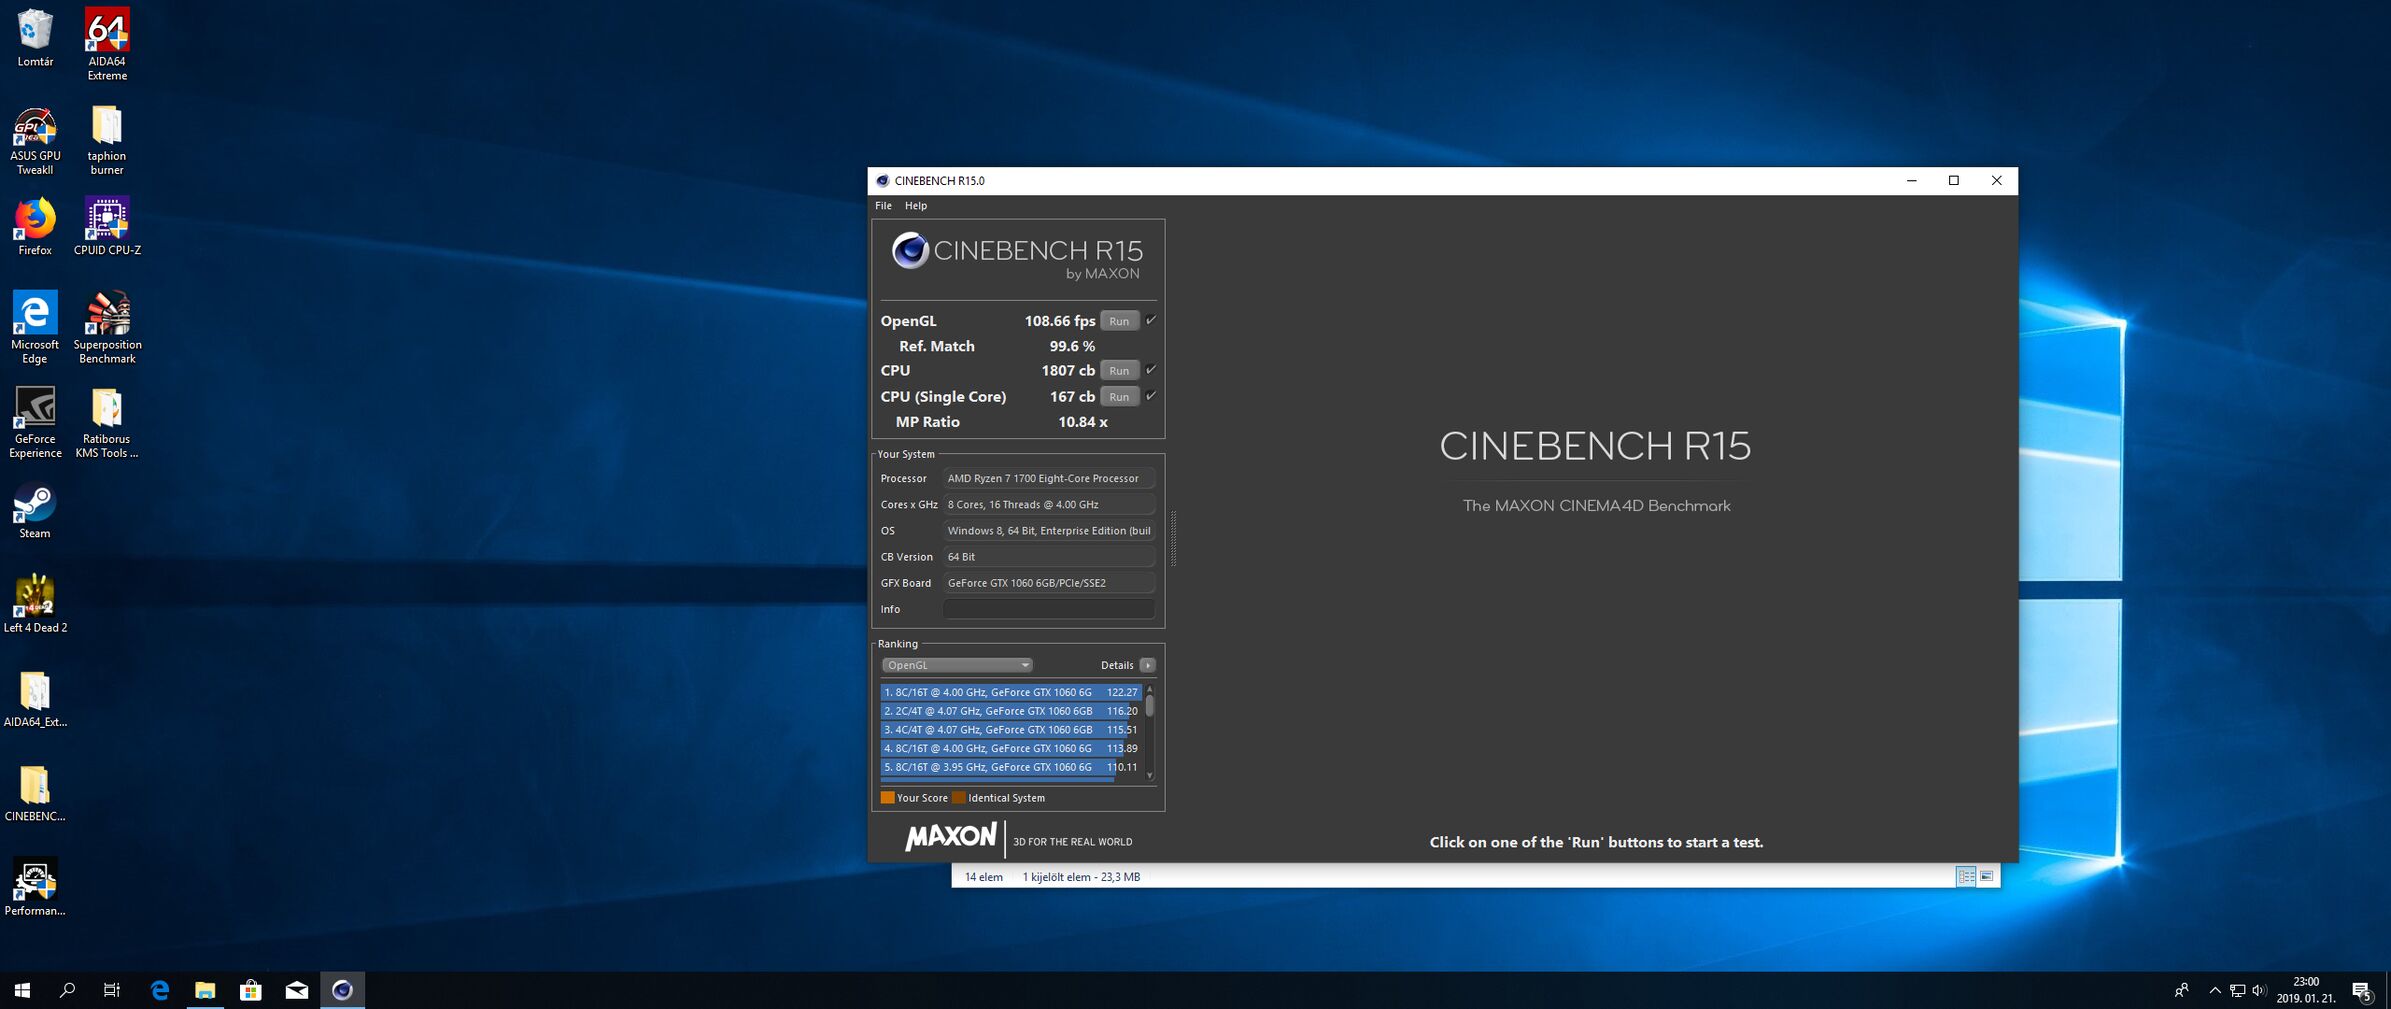Click the GFX Board field with GeForce GTX 1060
The image size is (2391, 1009).
click(1049, 583)
